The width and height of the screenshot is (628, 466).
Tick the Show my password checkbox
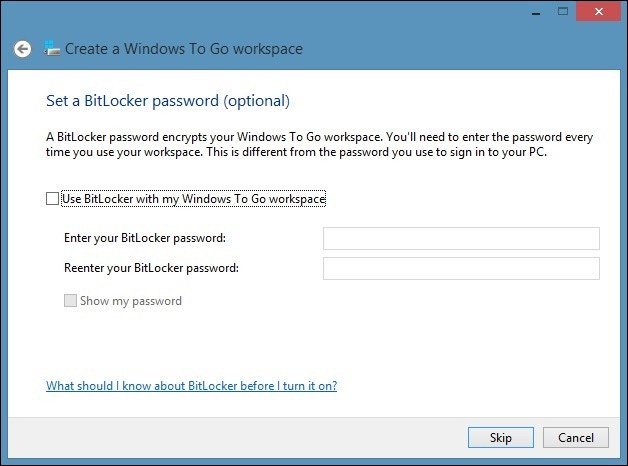click(70, 301)
